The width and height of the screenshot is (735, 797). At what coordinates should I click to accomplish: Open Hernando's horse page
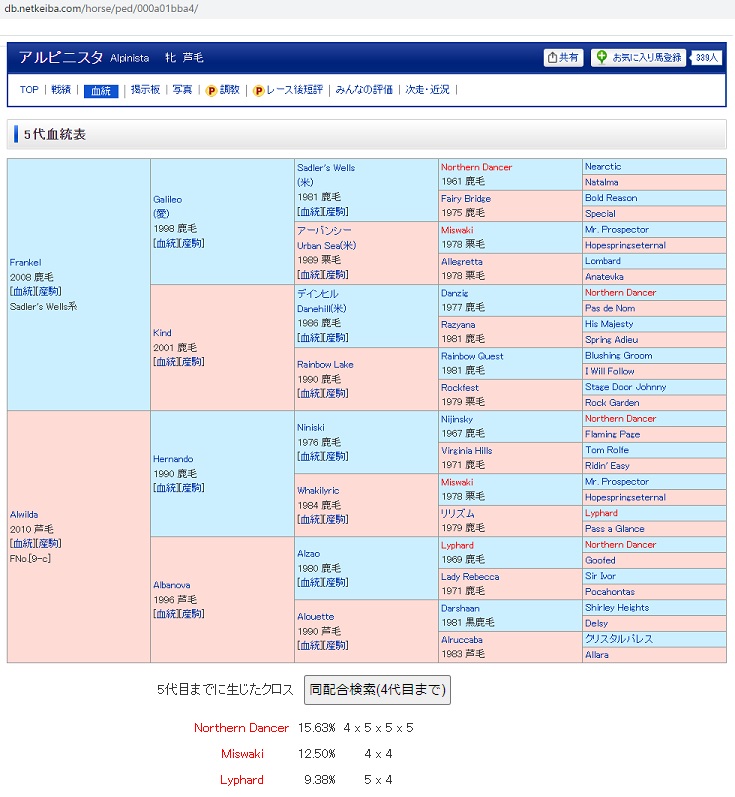click(173, 458)
